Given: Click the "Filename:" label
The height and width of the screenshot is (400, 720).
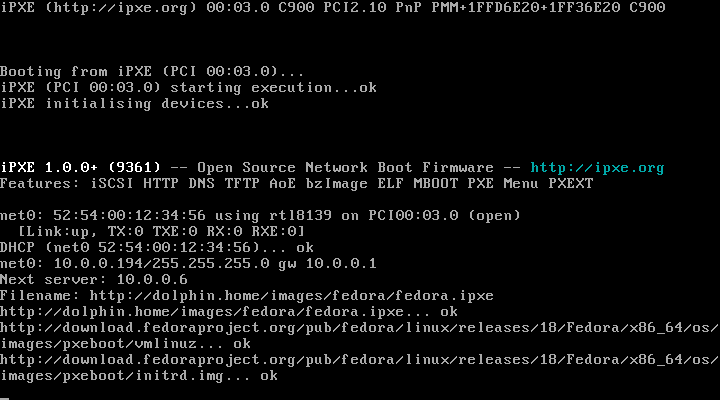Looking at the screenshot, I should (36, 296).
